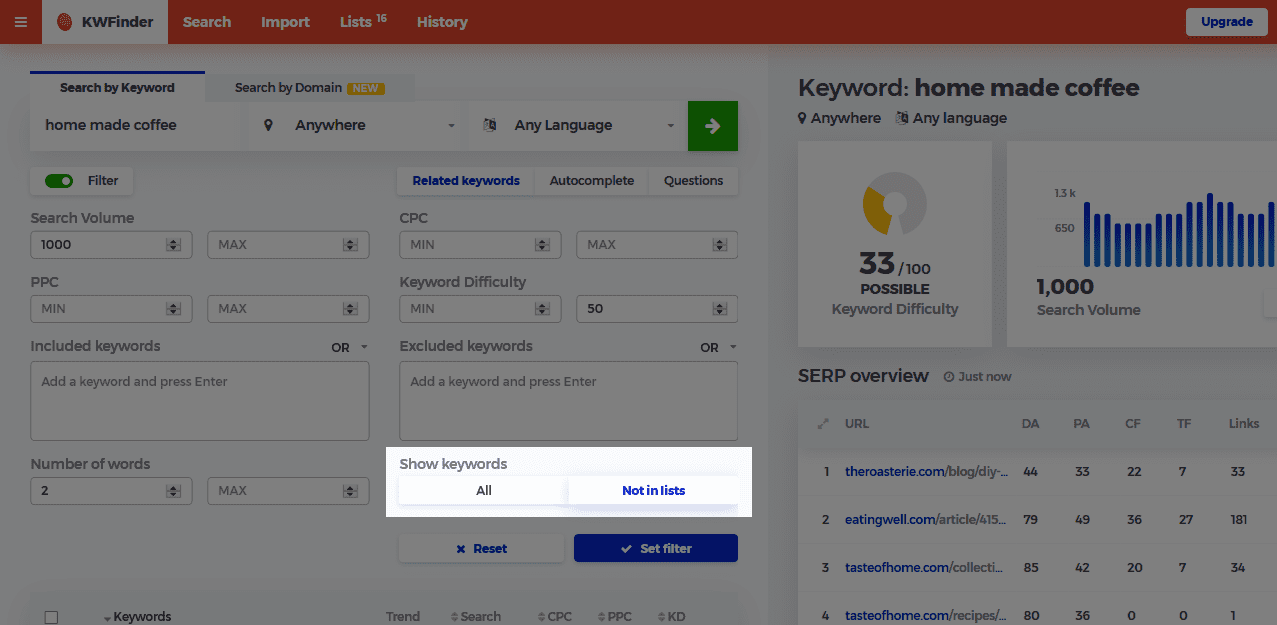Click the Keyword Difficulty MIN stepper
This screenshot has height=625, width=1277.
[x=542, y=309]
